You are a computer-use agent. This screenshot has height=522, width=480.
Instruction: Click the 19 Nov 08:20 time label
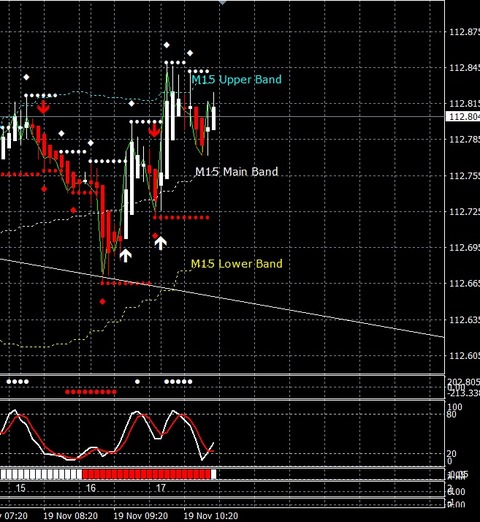pos(71,516)
